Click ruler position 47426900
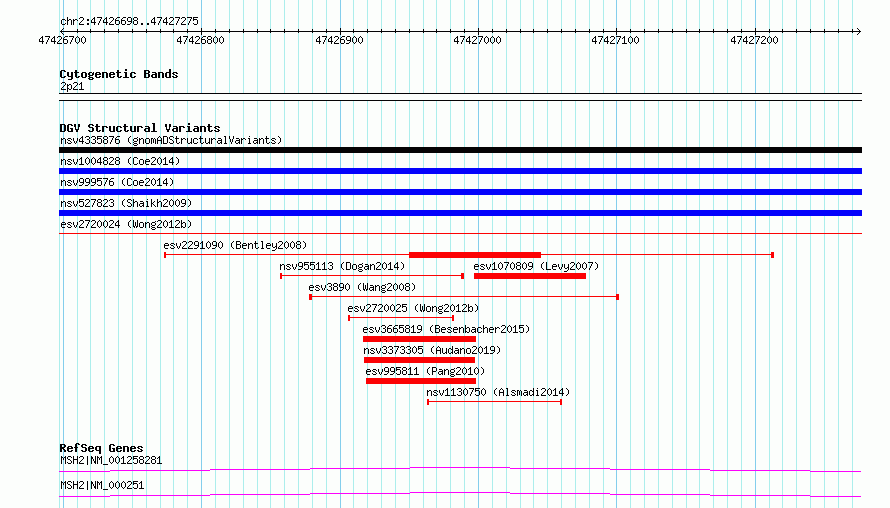Image resolution: width=890 pixels, height=508 pixels. point(339,40)
